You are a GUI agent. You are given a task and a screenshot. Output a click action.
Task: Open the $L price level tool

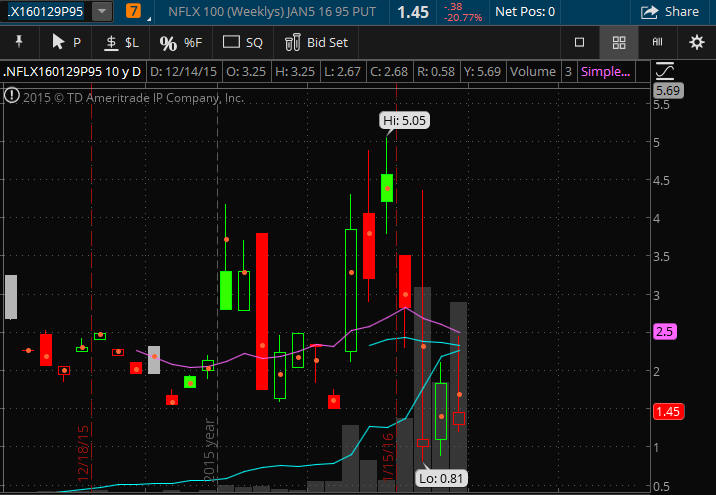point(121,42)
